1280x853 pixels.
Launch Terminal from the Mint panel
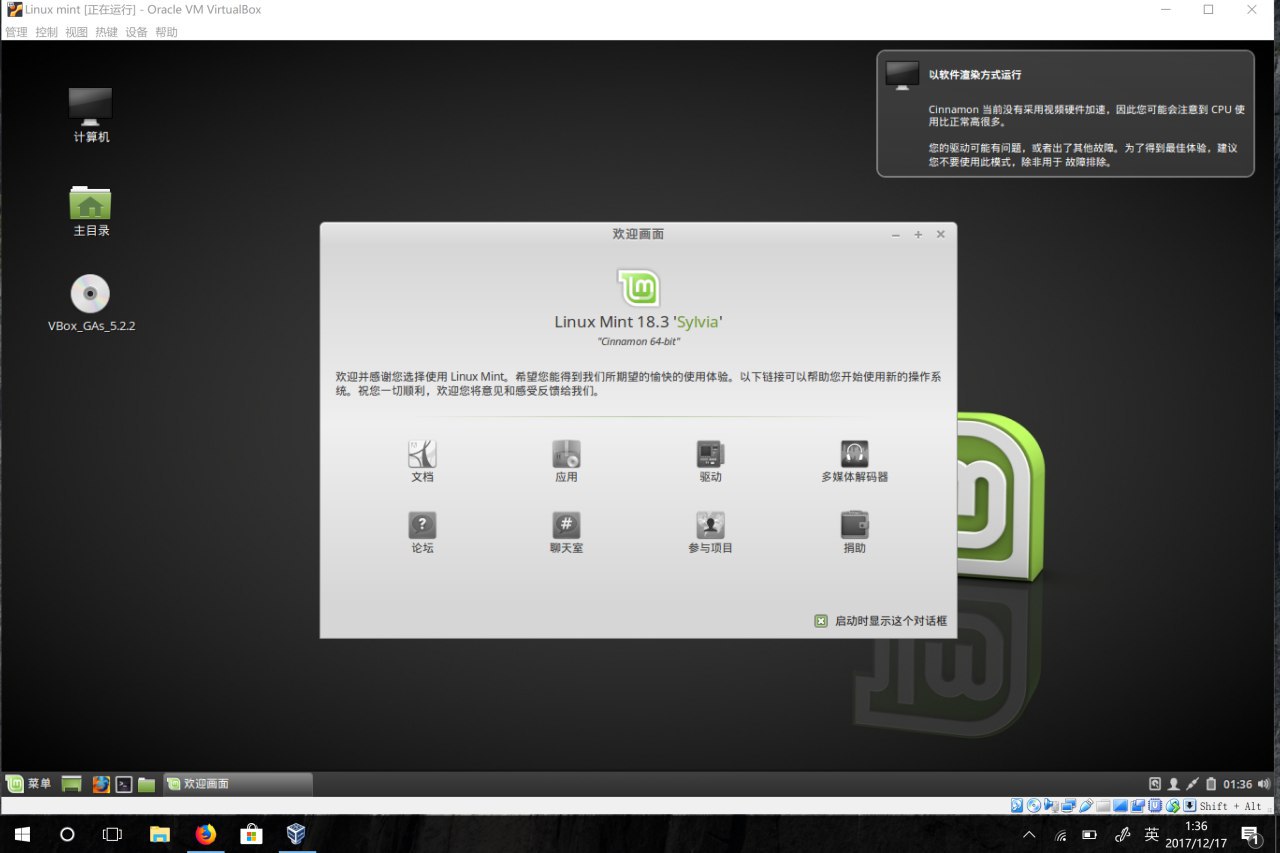(x=124, y=784)
